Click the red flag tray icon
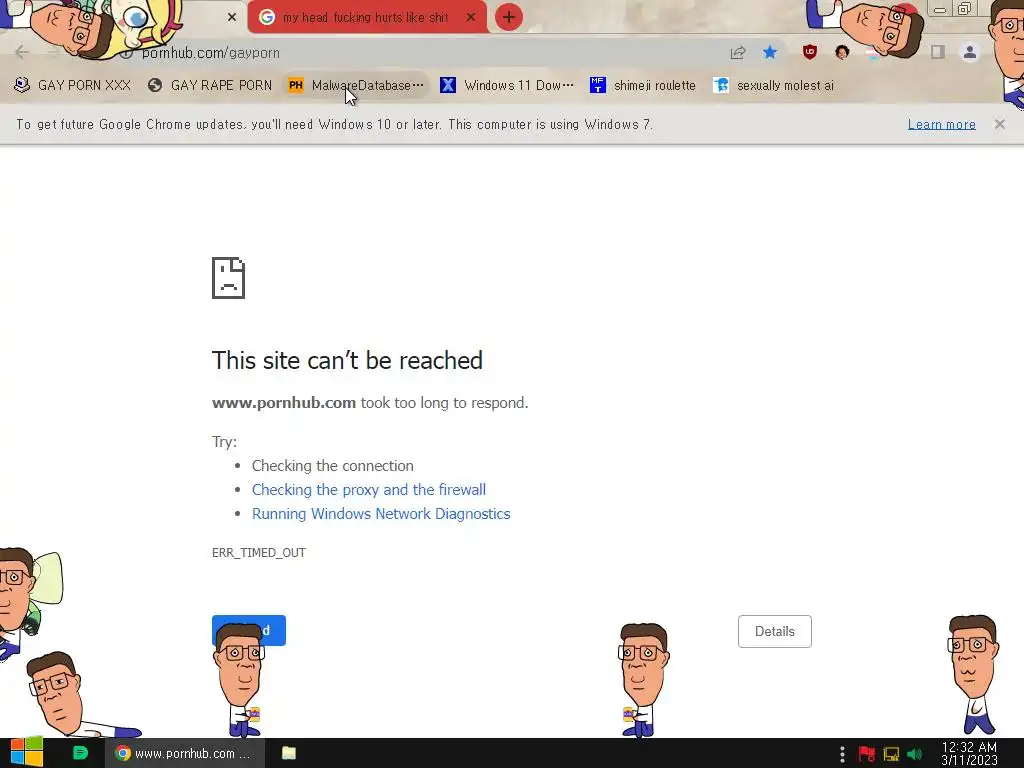This screenshot has width=1024, height=768. (867, 754)
